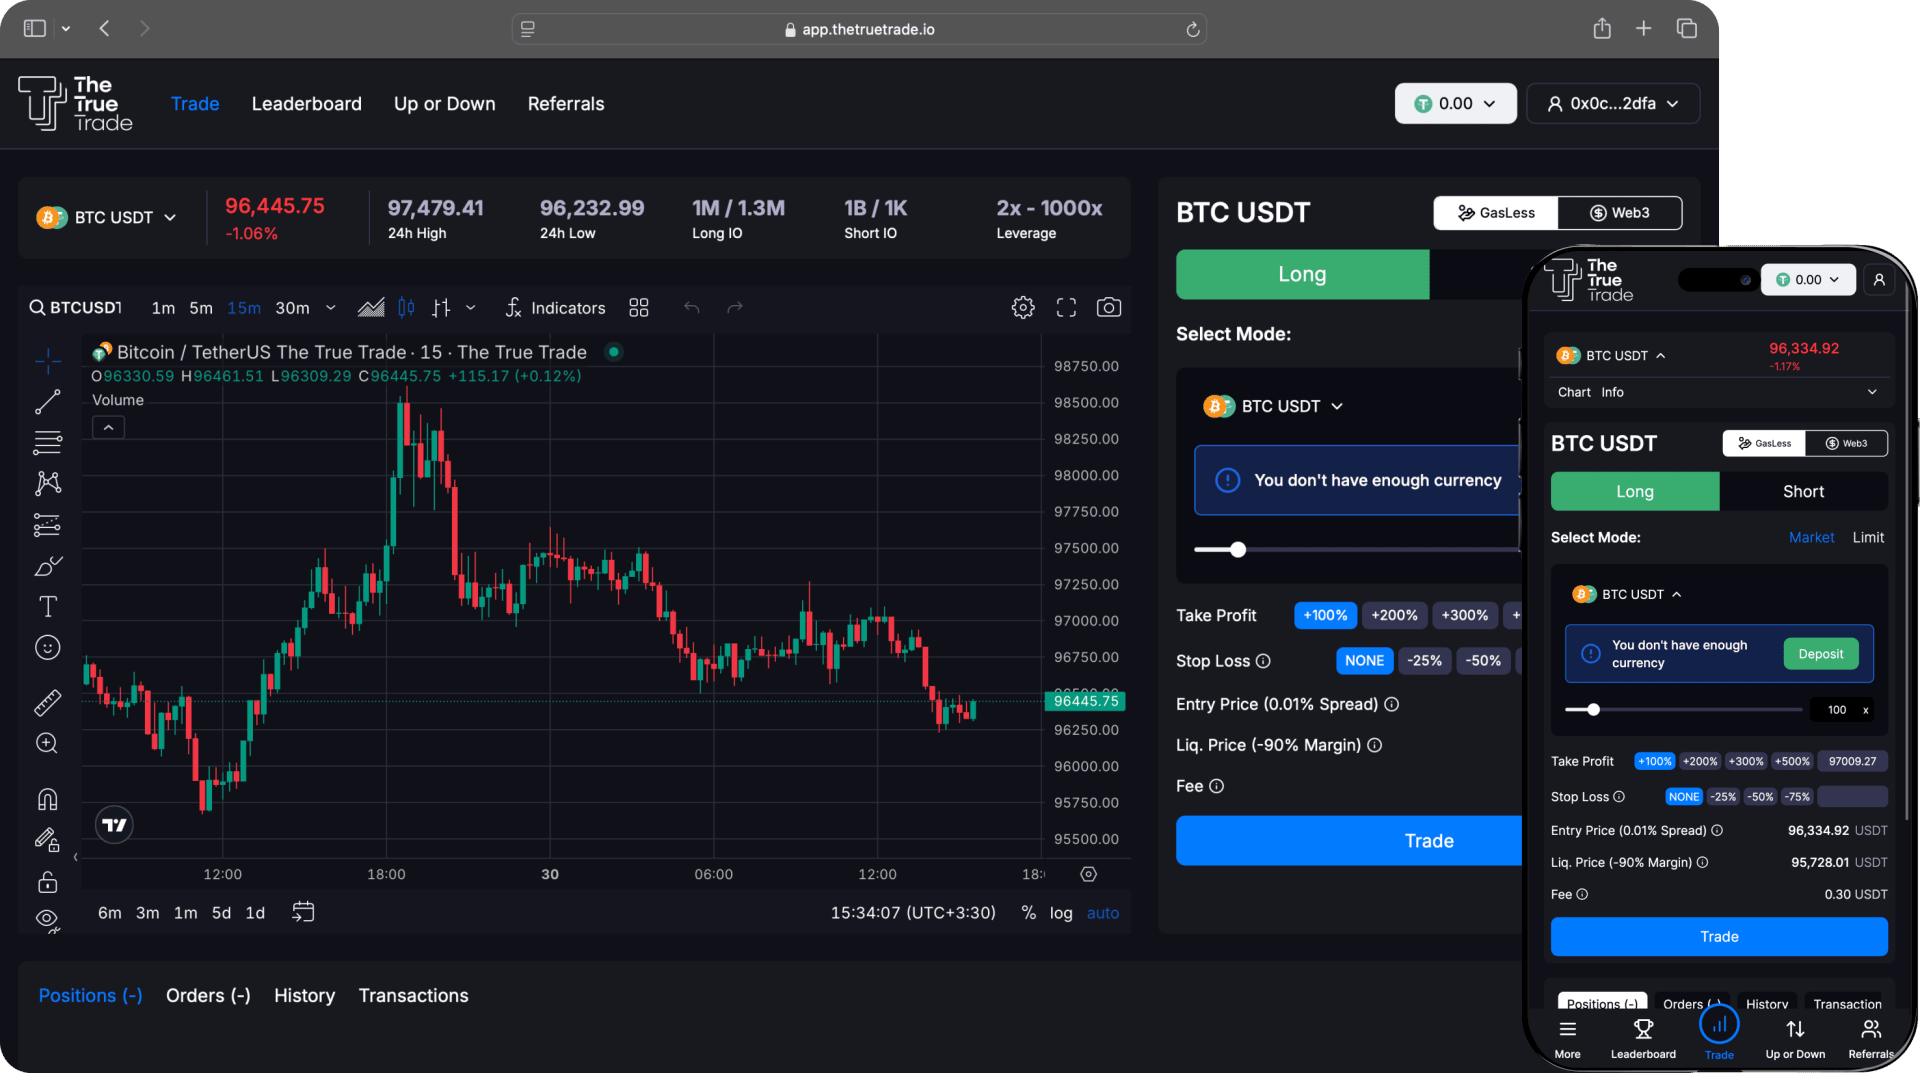Open the emoji stickers tool

coord(47,647)
